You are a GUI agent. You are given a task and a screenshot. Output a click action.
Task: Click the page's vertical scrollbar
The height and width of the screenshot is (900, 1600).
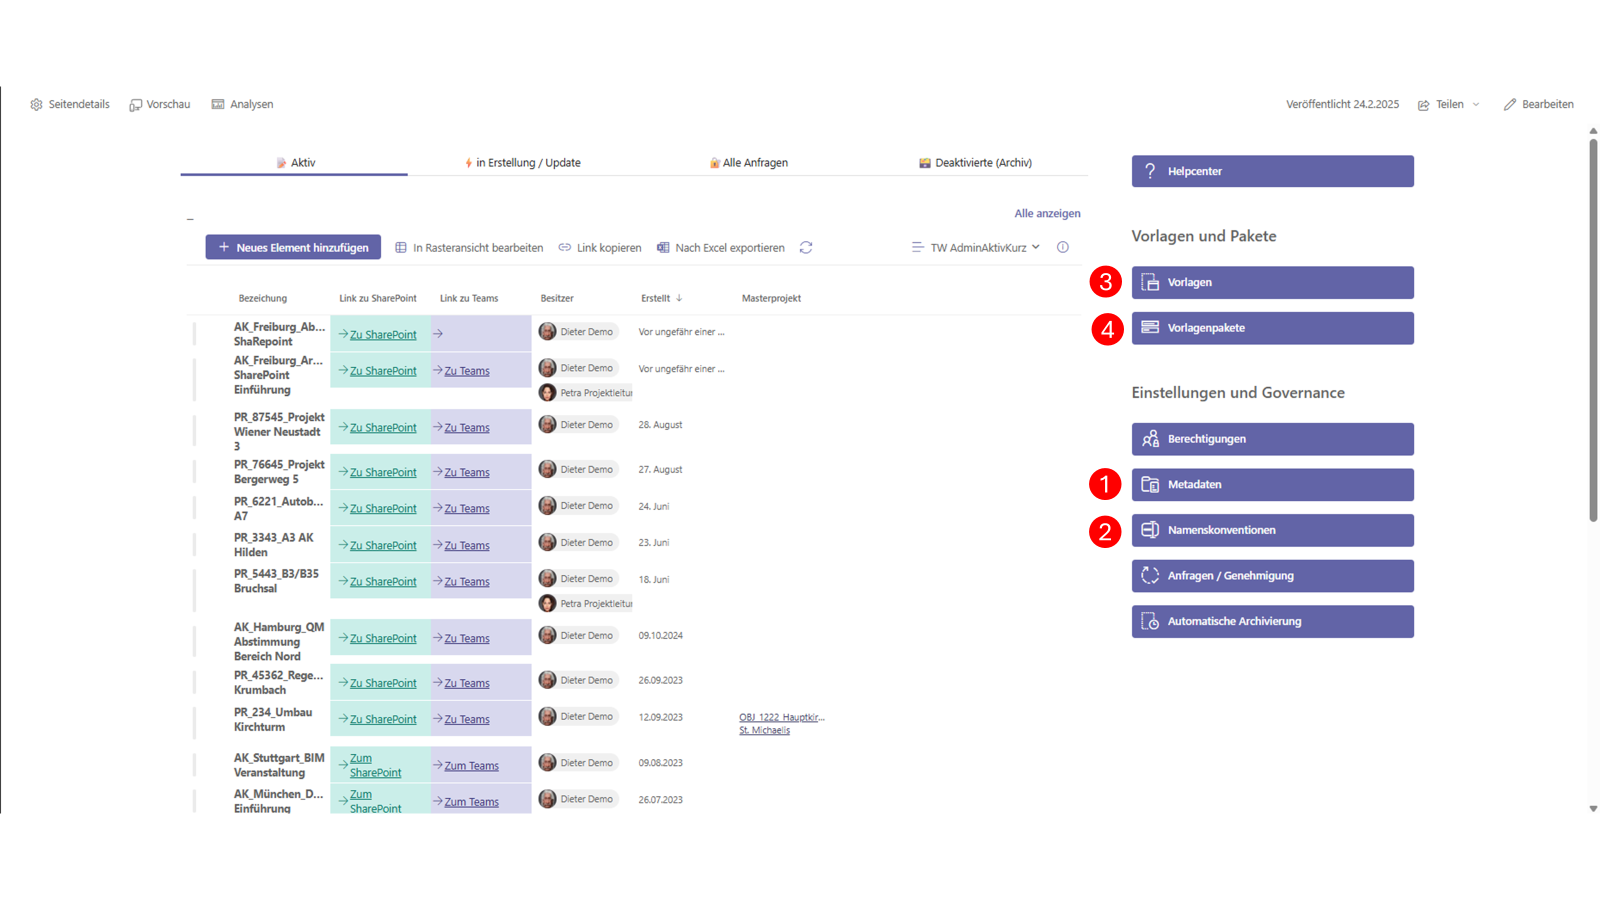click(x=1593, y=330)
